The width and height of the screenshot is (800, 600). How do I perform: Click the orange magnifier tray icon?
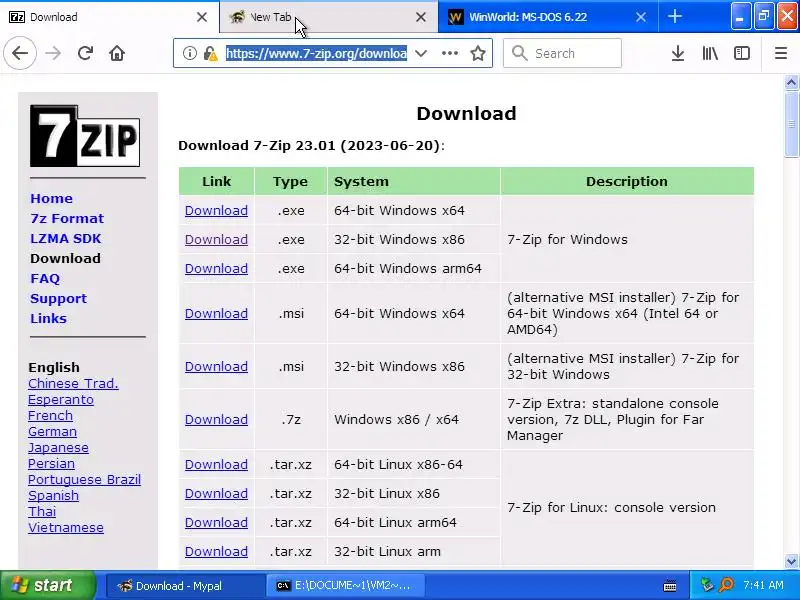click(726, 585)
